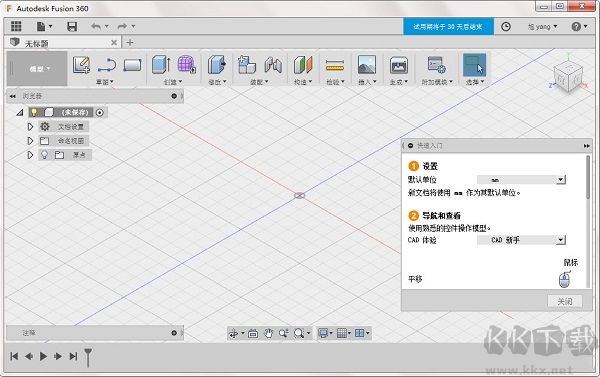Add a new document tab with plus
600x377 pixels.
[x=130, y=42]
